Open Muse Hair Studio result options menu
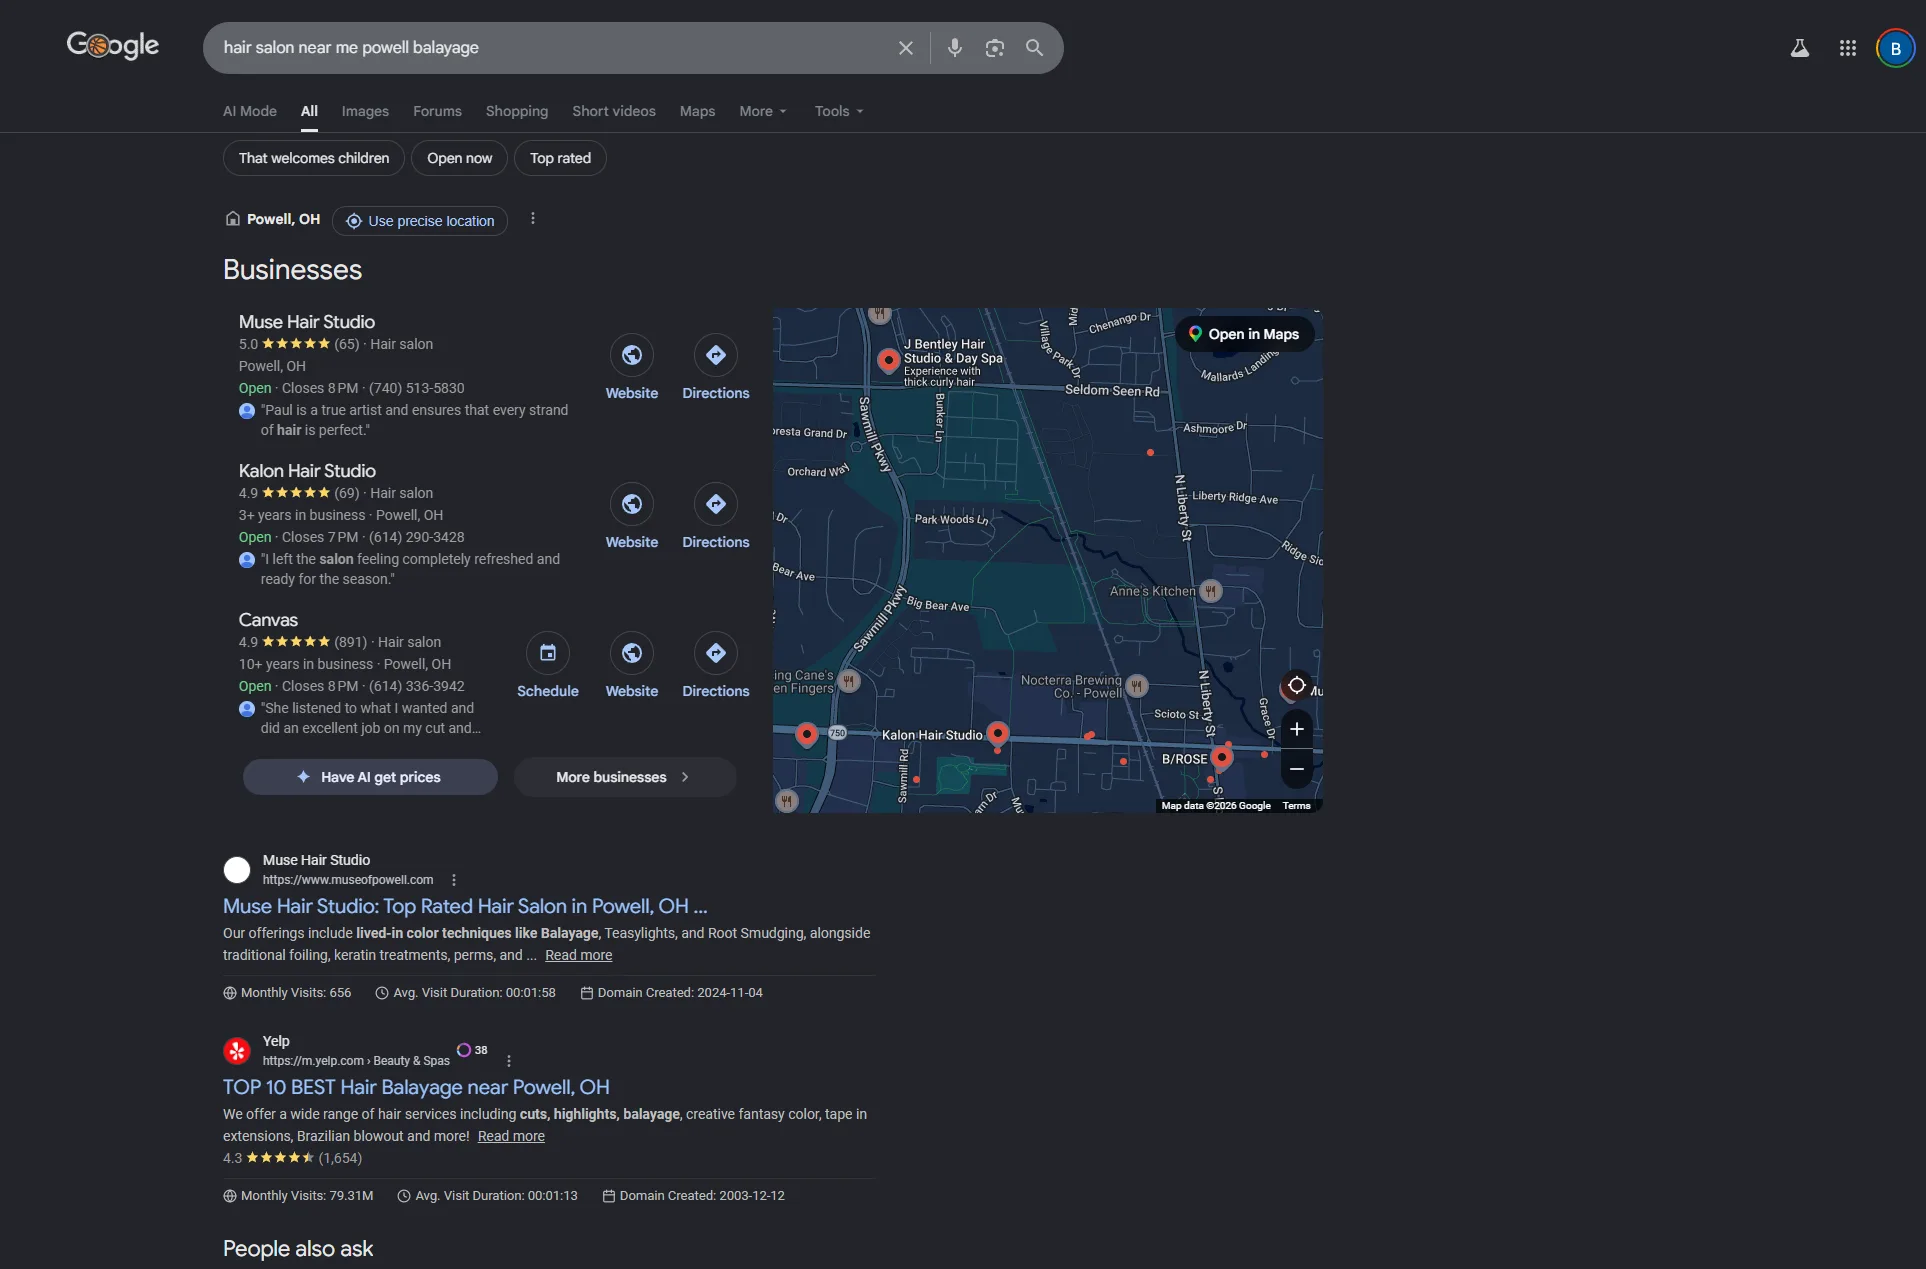This screenshot has height=1269, width=1926. click(454, 880)
